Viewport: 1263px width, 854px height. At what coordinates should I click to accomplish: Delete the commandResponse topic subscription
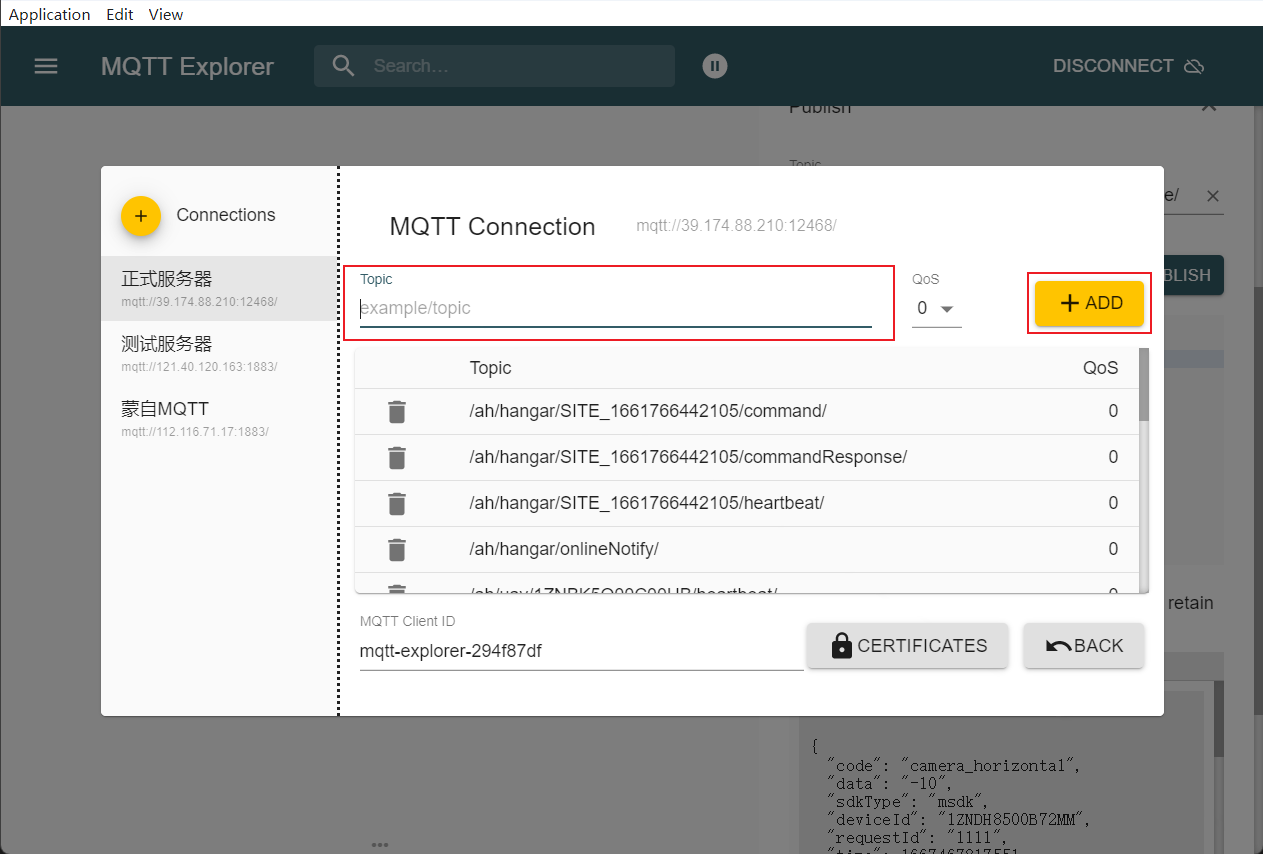tap(397, 458)
